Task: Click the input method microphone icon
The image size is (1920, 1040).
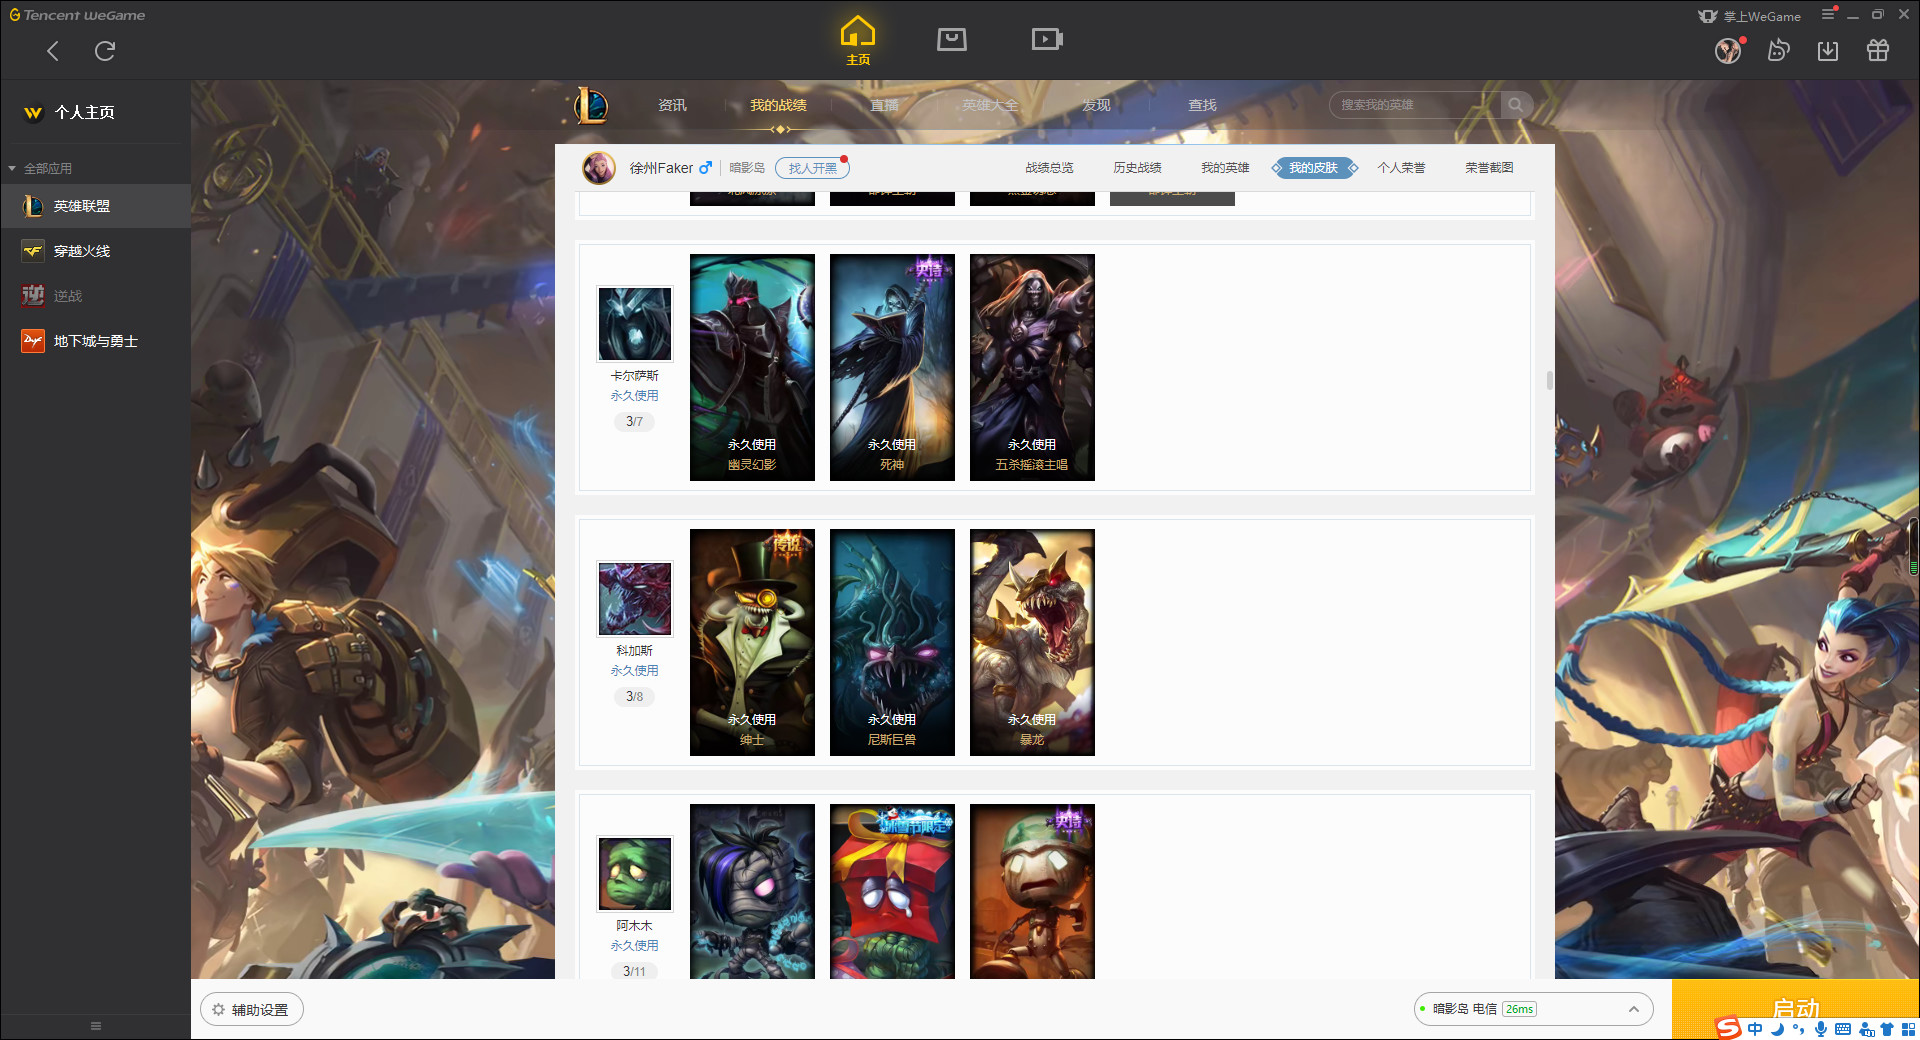Action: tap(1821, 1029)
